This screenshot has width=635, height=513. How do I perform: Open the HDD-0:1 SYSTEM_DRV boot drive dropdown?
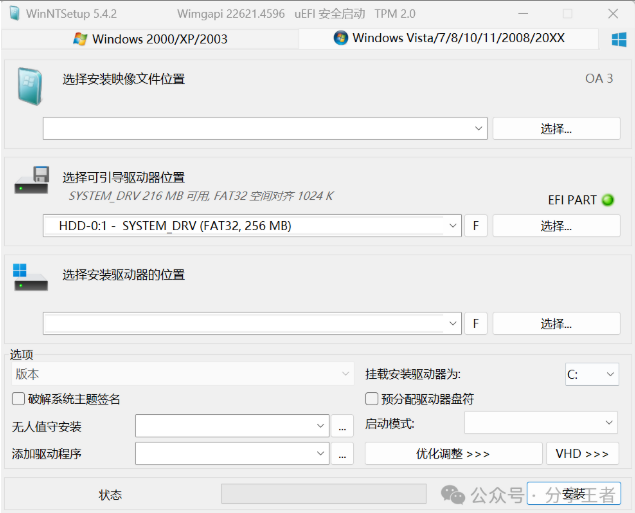[x=450, y=226]
